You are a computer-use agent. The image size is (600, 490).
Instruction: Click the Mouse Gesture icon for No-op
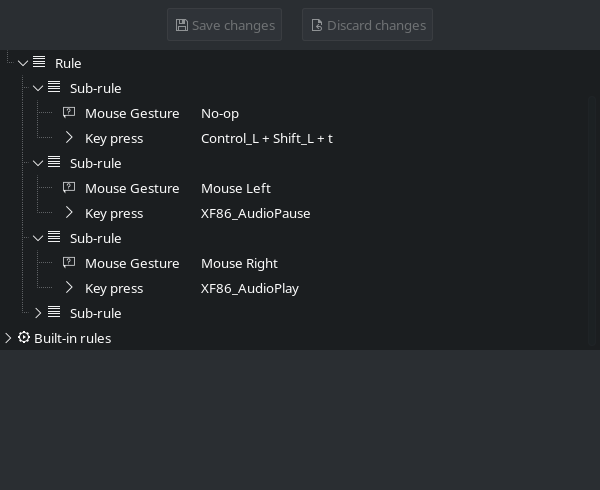tap(69, 112)
